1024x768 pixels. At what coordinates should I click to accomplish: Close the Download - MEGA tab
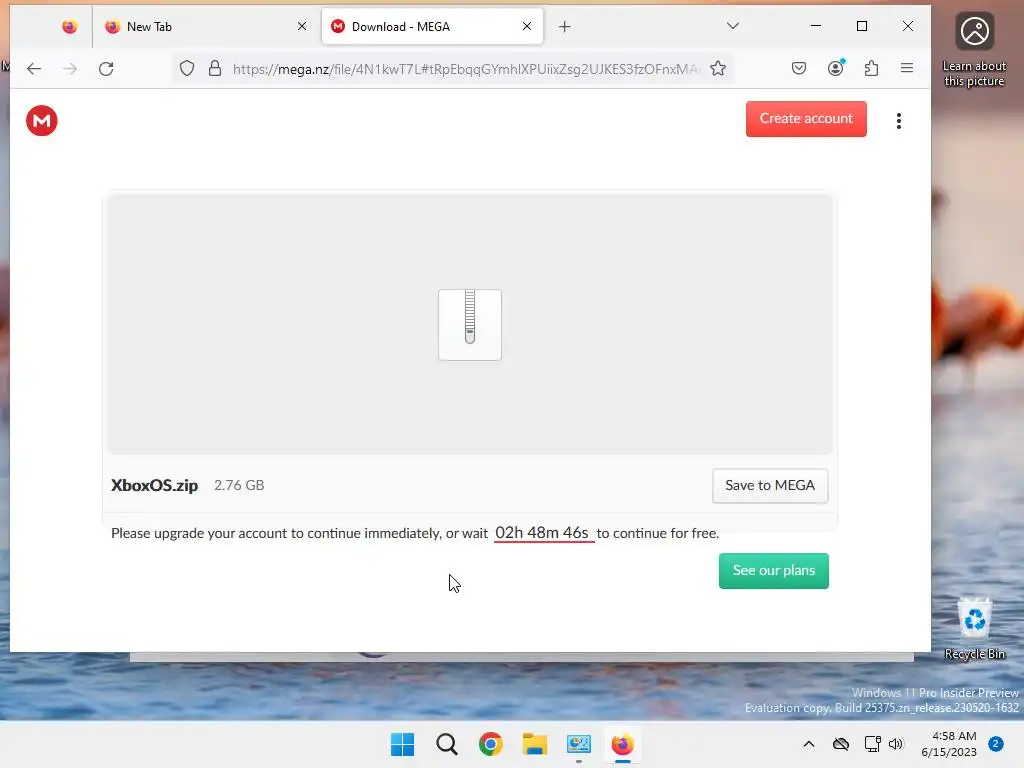point(527,26)
